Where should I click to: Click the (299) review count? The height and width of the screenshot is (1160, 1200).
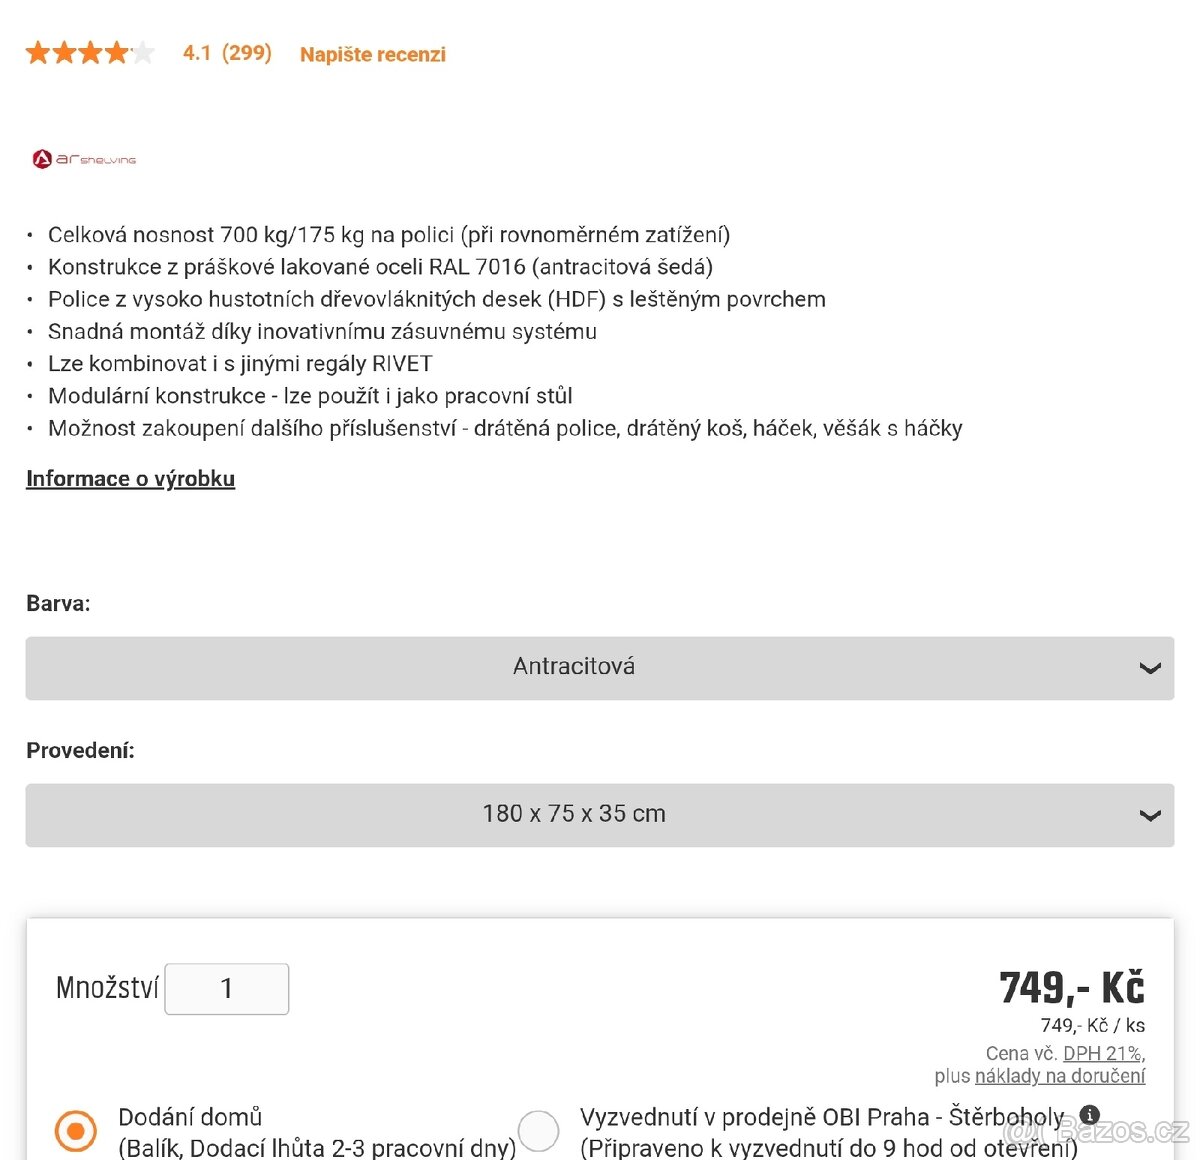(247, 53)
